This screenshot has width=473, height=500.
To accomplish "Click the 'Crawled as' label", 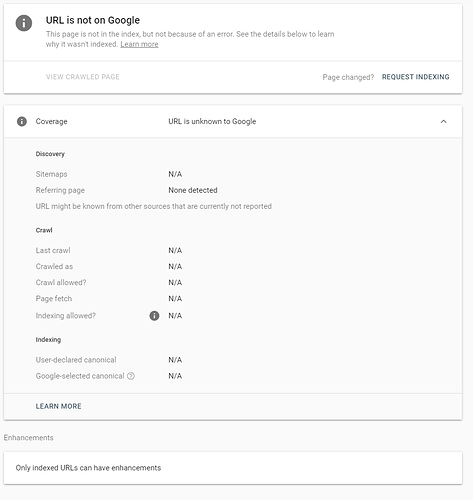I will [54, 266].
